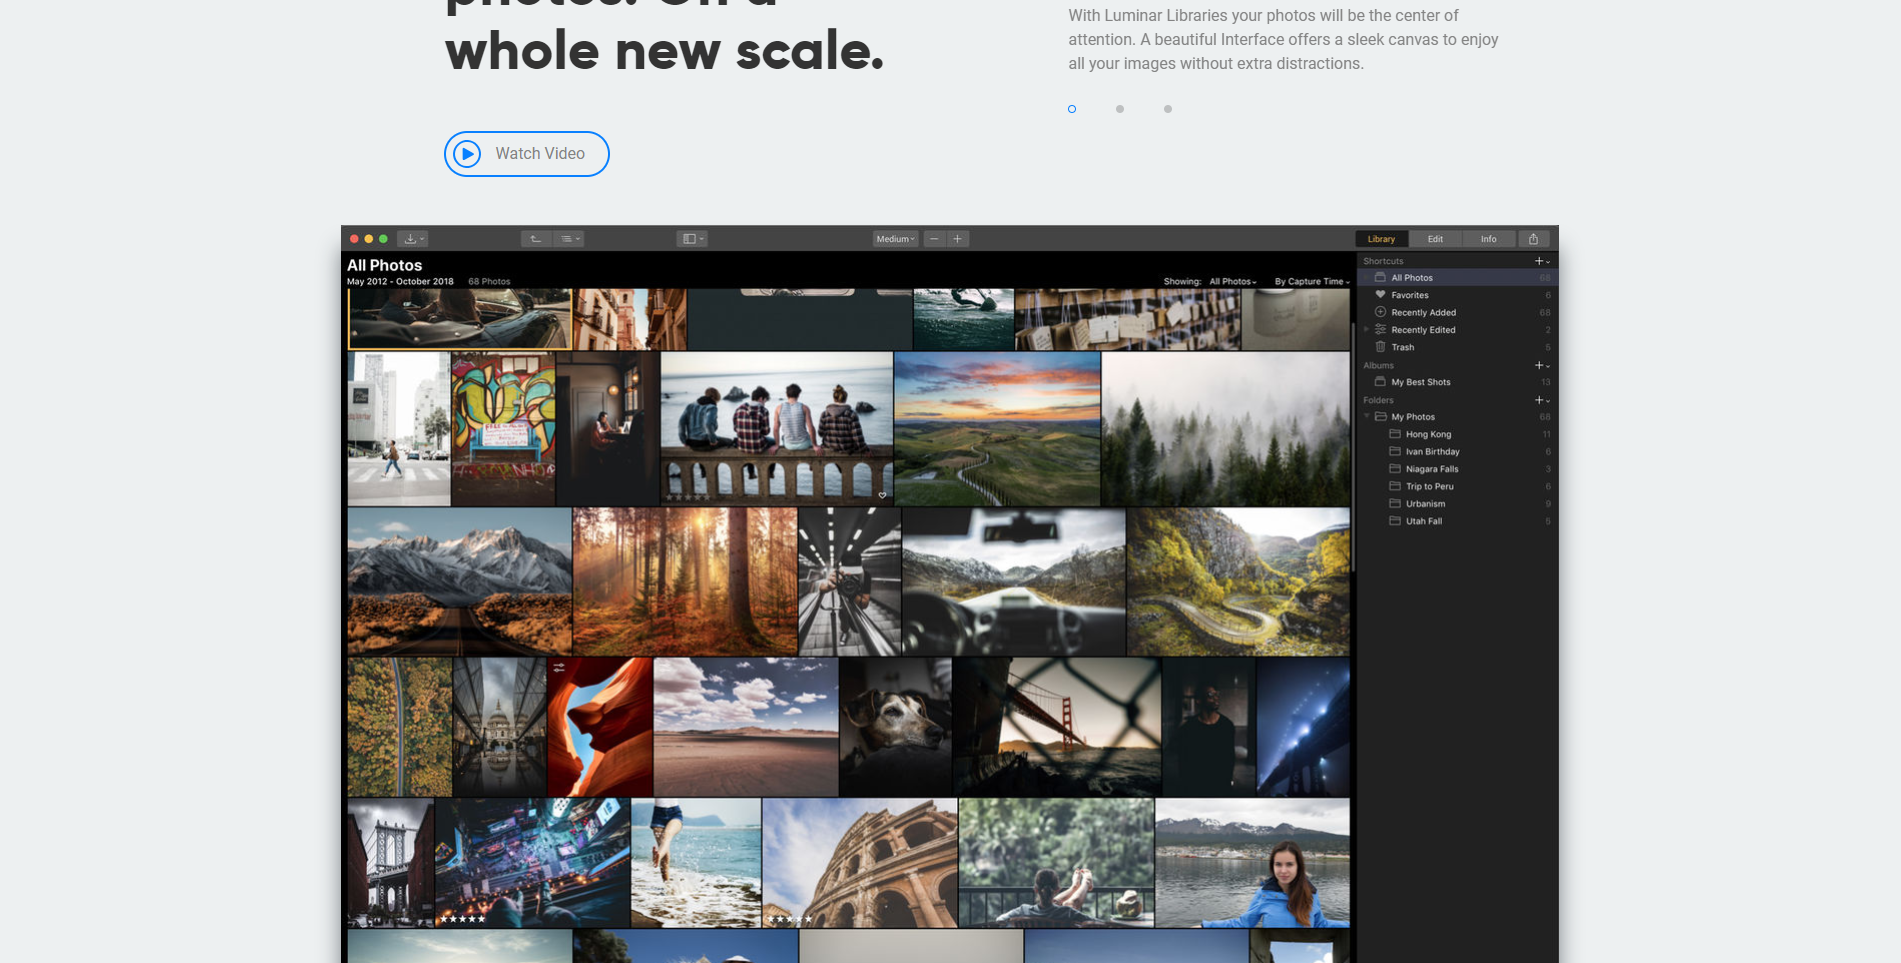
Task: Select the Recently Added shortcut label
Action: 1423,313
